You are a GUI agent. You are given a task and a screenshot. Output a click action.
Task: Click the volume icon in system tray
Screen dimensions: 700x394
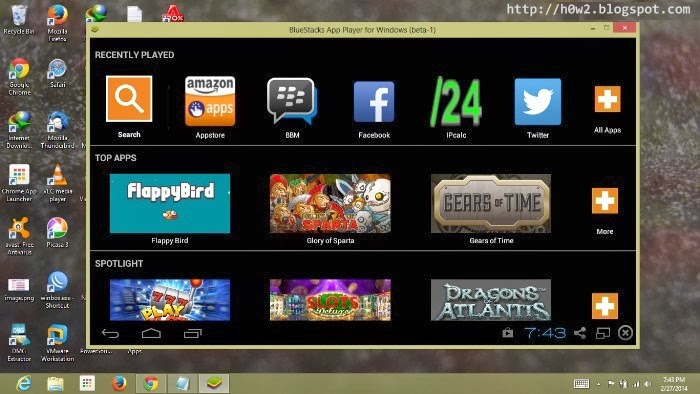pyautogui.click(x=648, y=384)
